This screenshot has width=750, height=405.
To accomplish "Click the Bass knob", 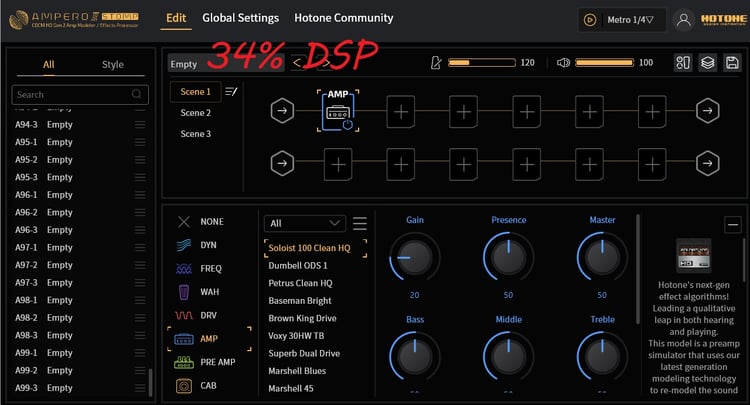I will tap(414, 357).
